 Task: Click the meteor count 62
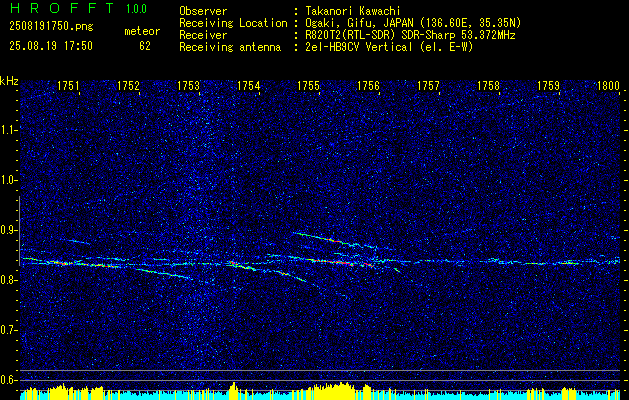(145, 46)
